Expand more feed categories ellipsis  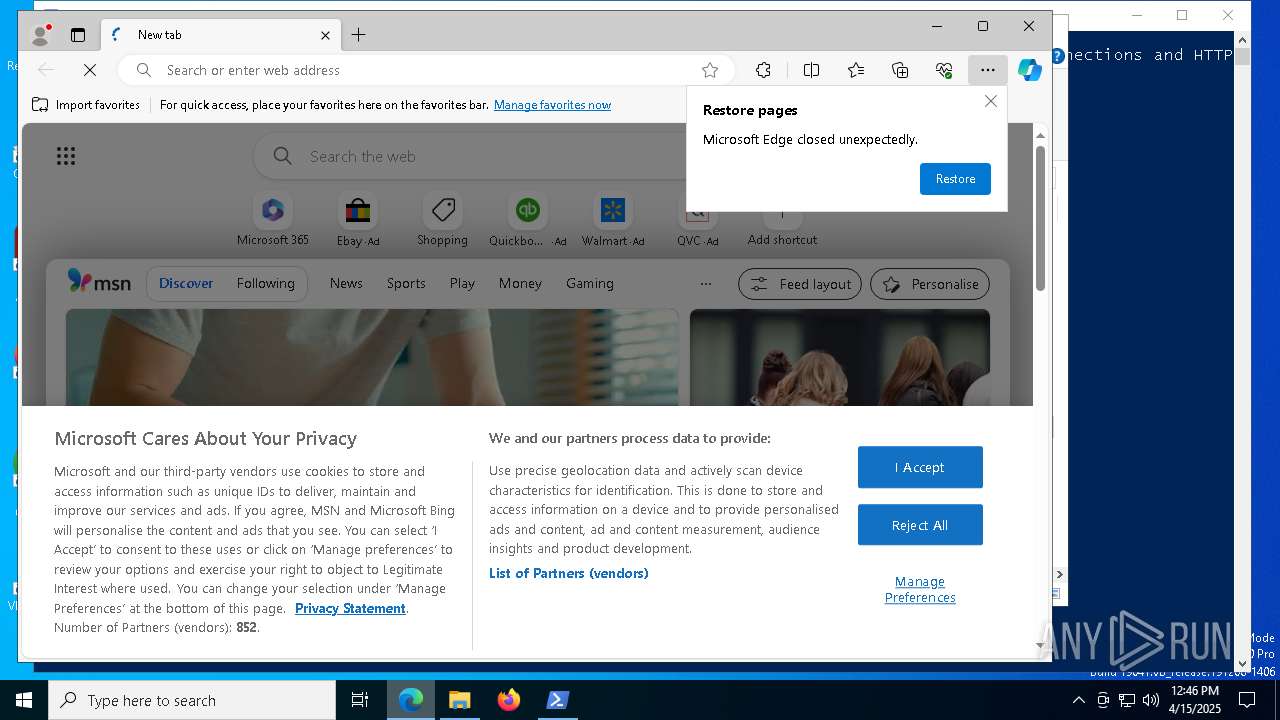coord(706,284)
